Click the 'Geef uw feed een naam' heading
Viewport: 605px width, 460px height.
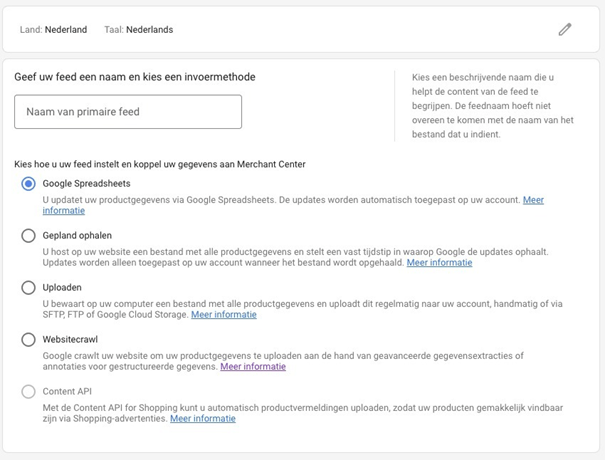click(x=134, y=77)
